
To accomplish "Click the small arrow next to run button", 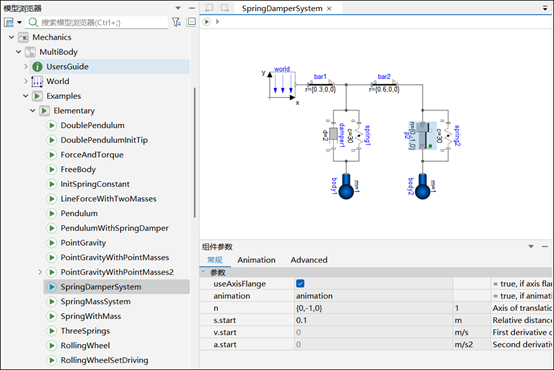I will [x=218, y=22].
